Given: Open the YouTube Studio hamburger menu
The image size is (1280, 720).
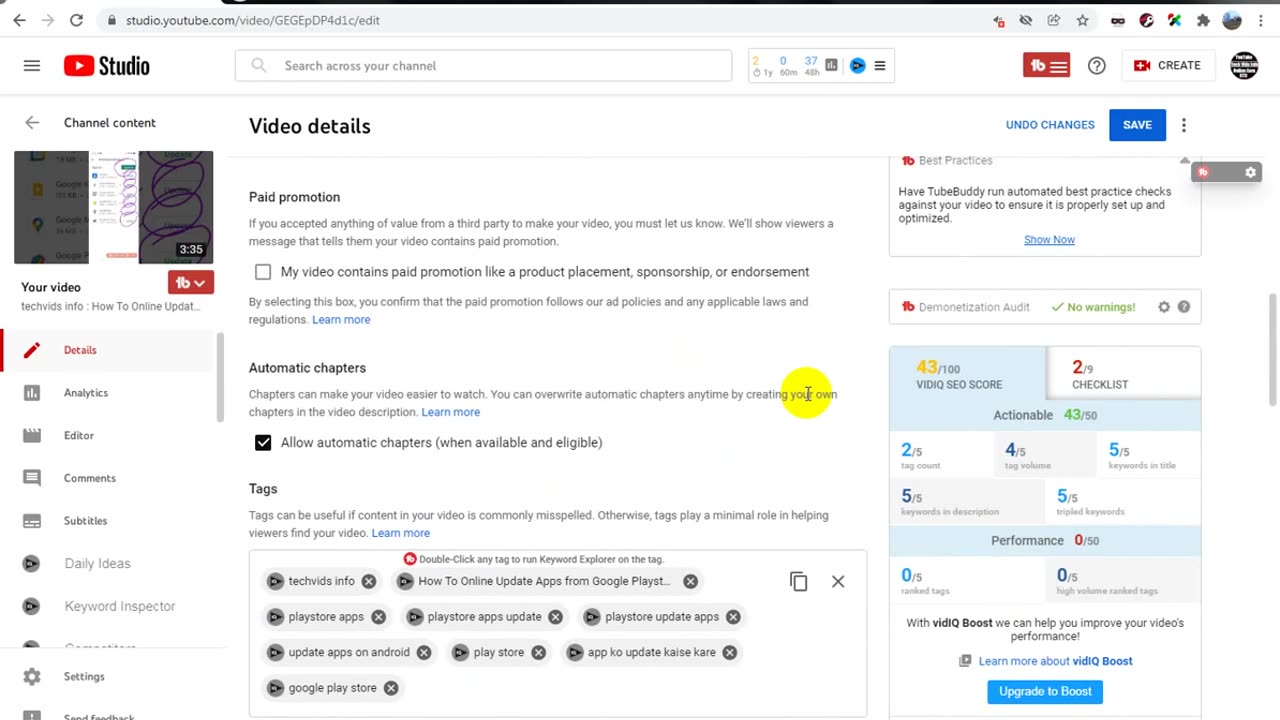Looking at the screenshot, I should coord(32,66).
